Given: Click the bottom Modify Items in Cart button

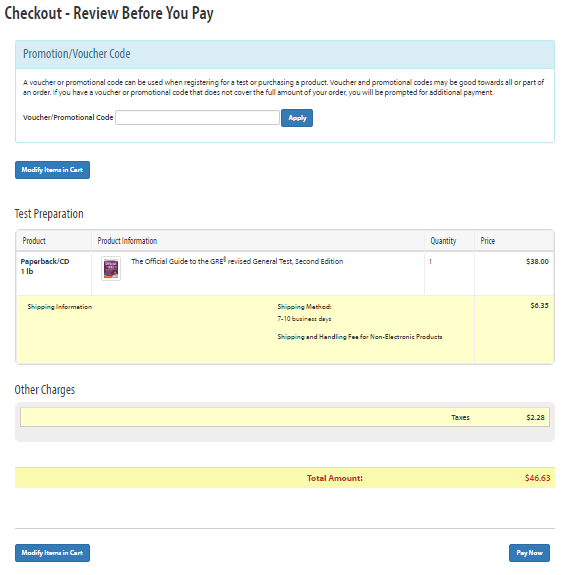Looking at the screenshot, I should (52, 553).
